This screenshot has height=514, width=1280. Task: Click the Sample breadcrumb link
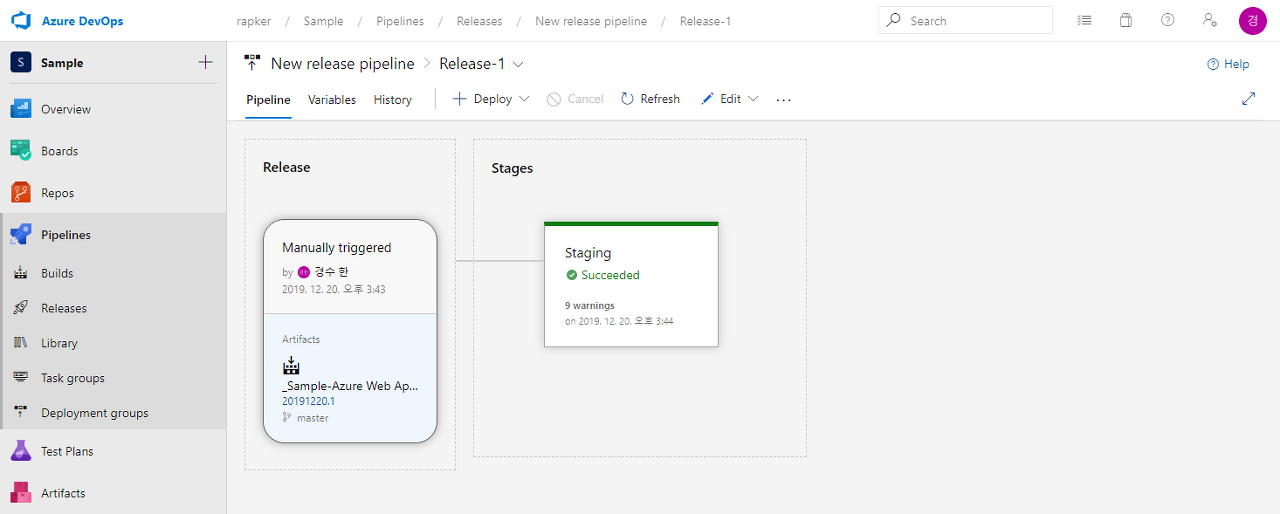point(323,21)
